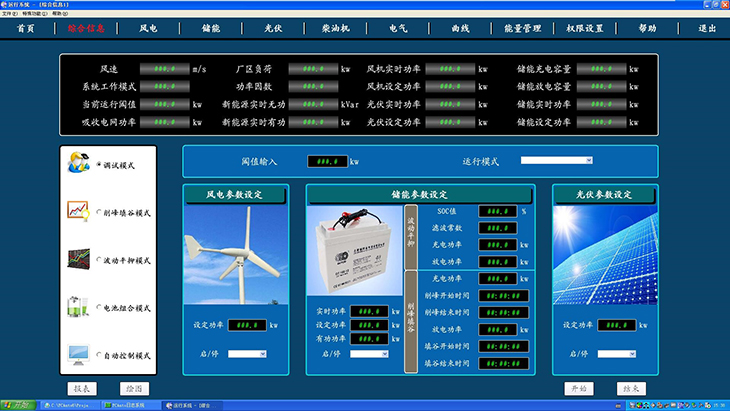Click the fluctuation smoothing (波动平抑模式) graph icon
The image size is (730, 411).
tap(78, 259)
